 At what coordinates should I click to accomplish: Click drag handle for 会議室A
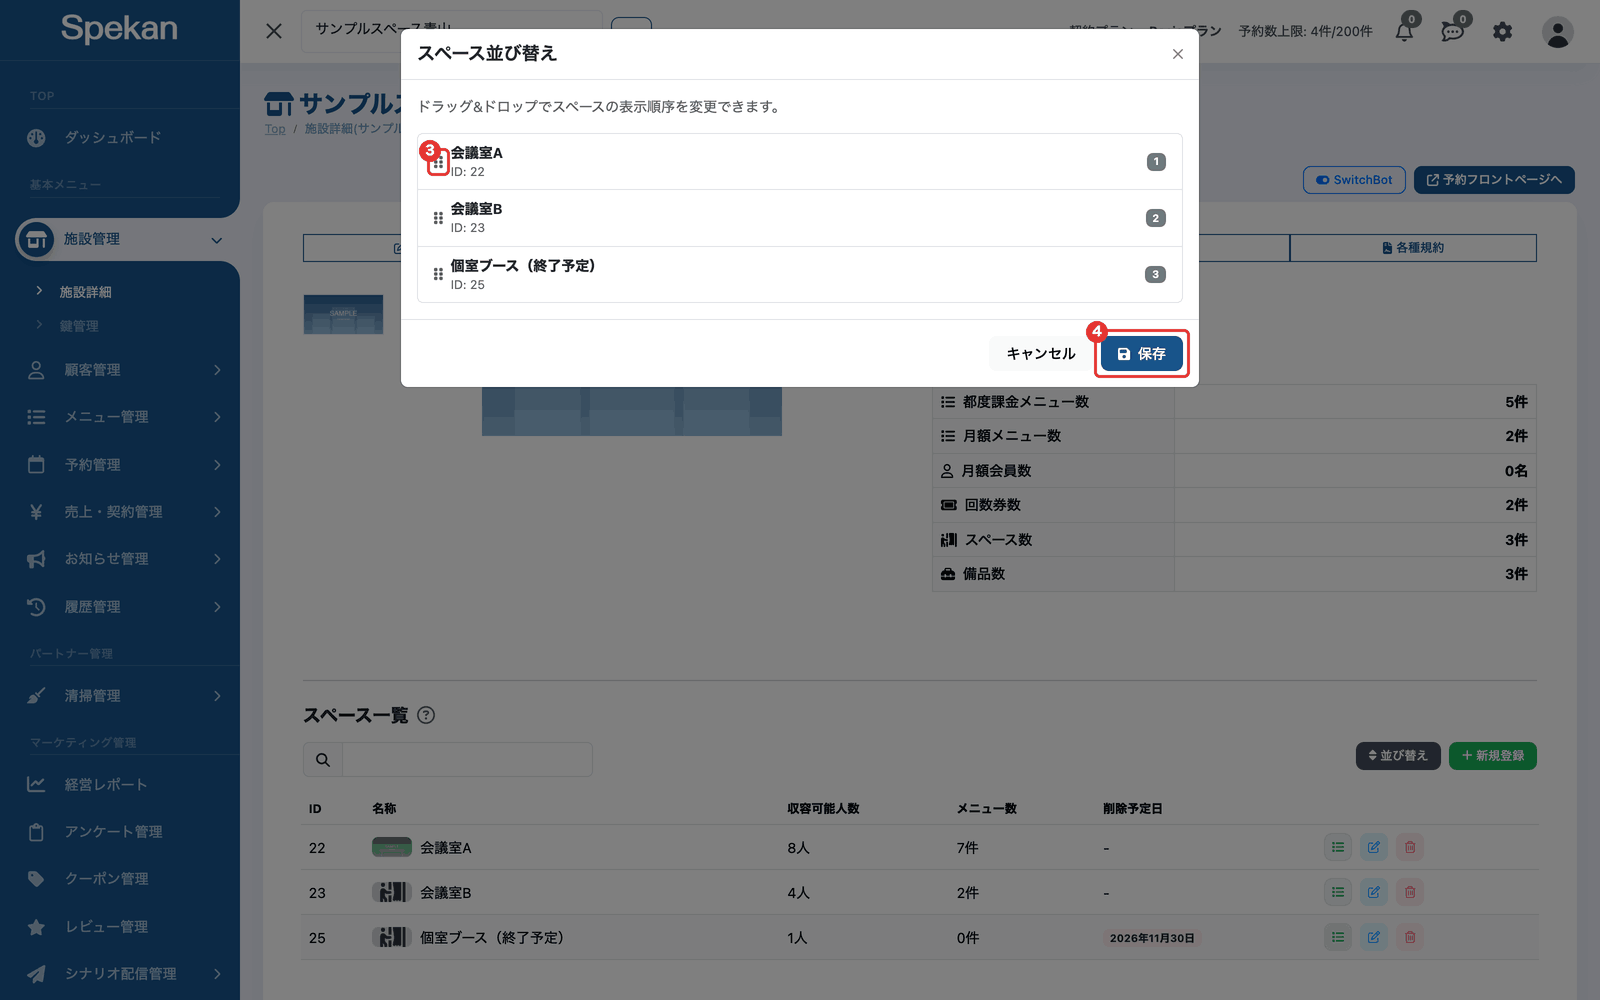pos(438,162)
